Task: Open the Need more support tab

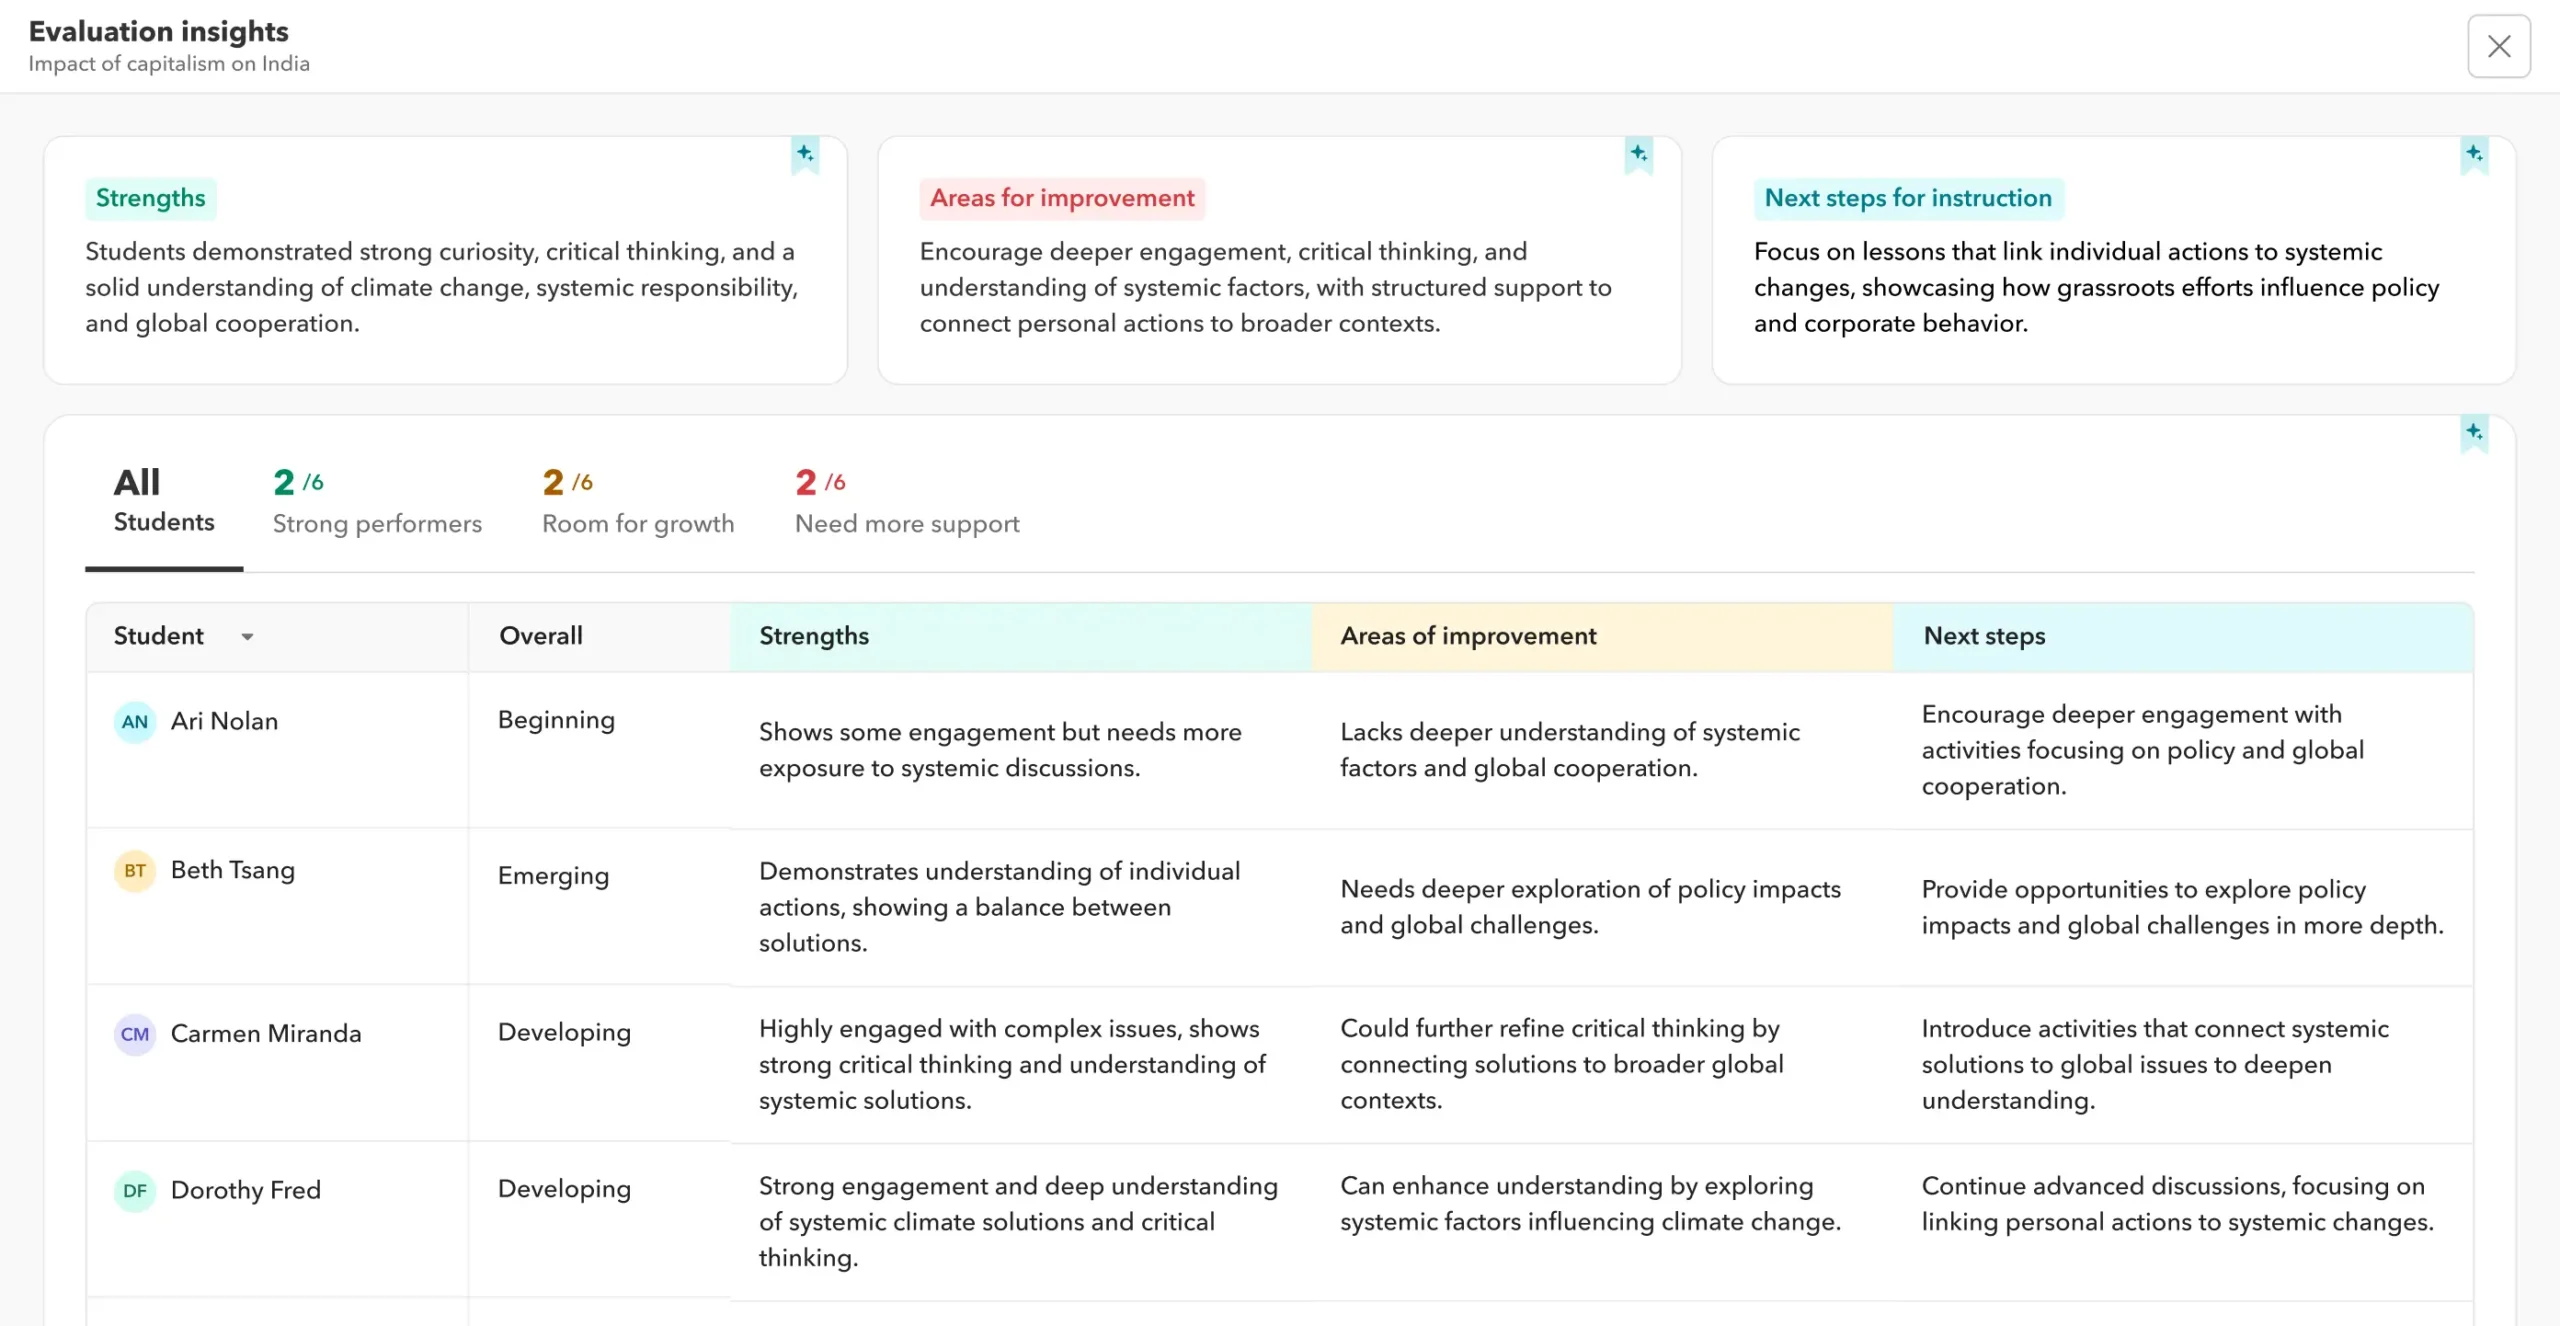Action: (906, 500)
